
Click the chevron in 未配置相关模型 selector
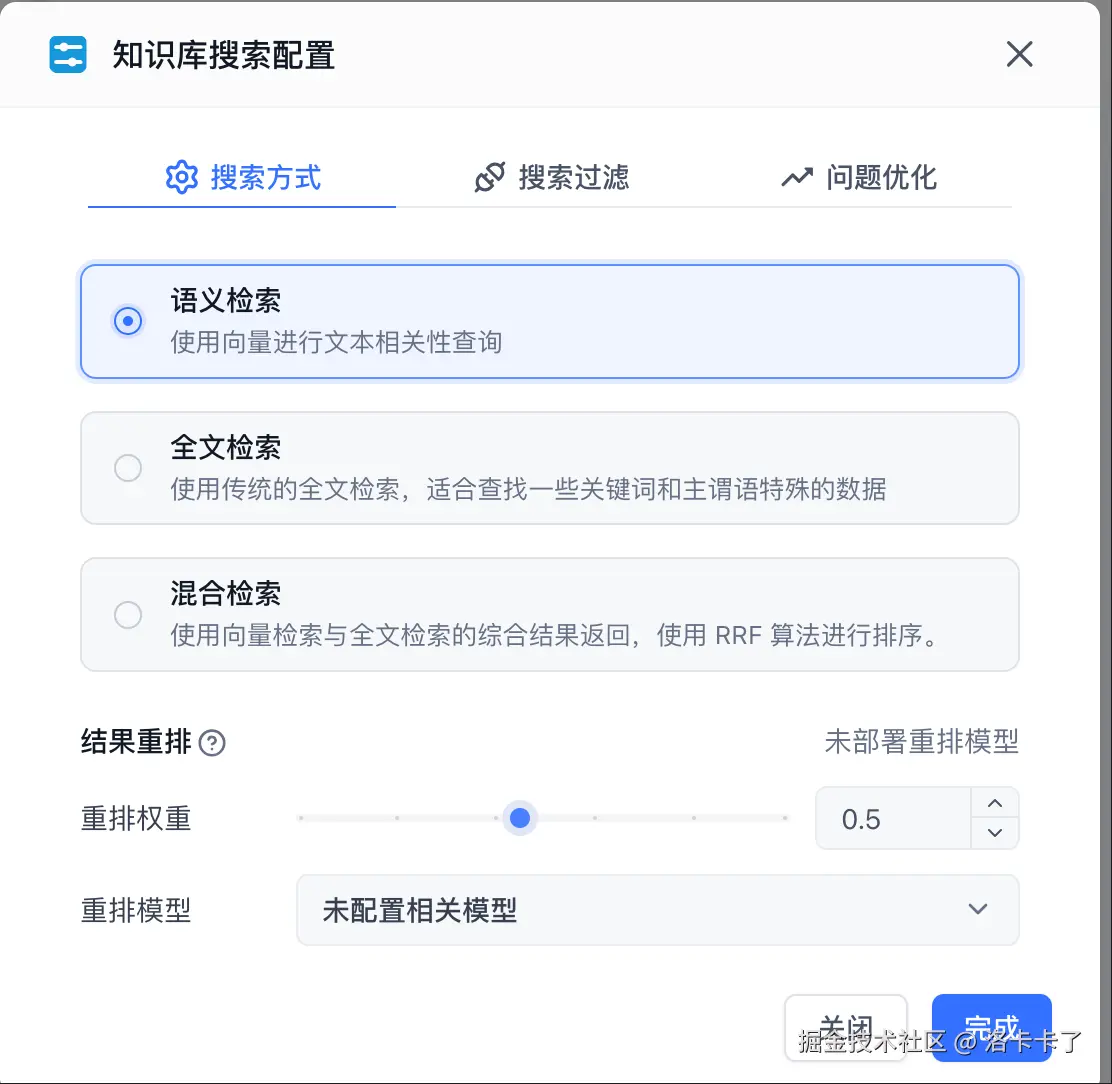coord(978,909)
